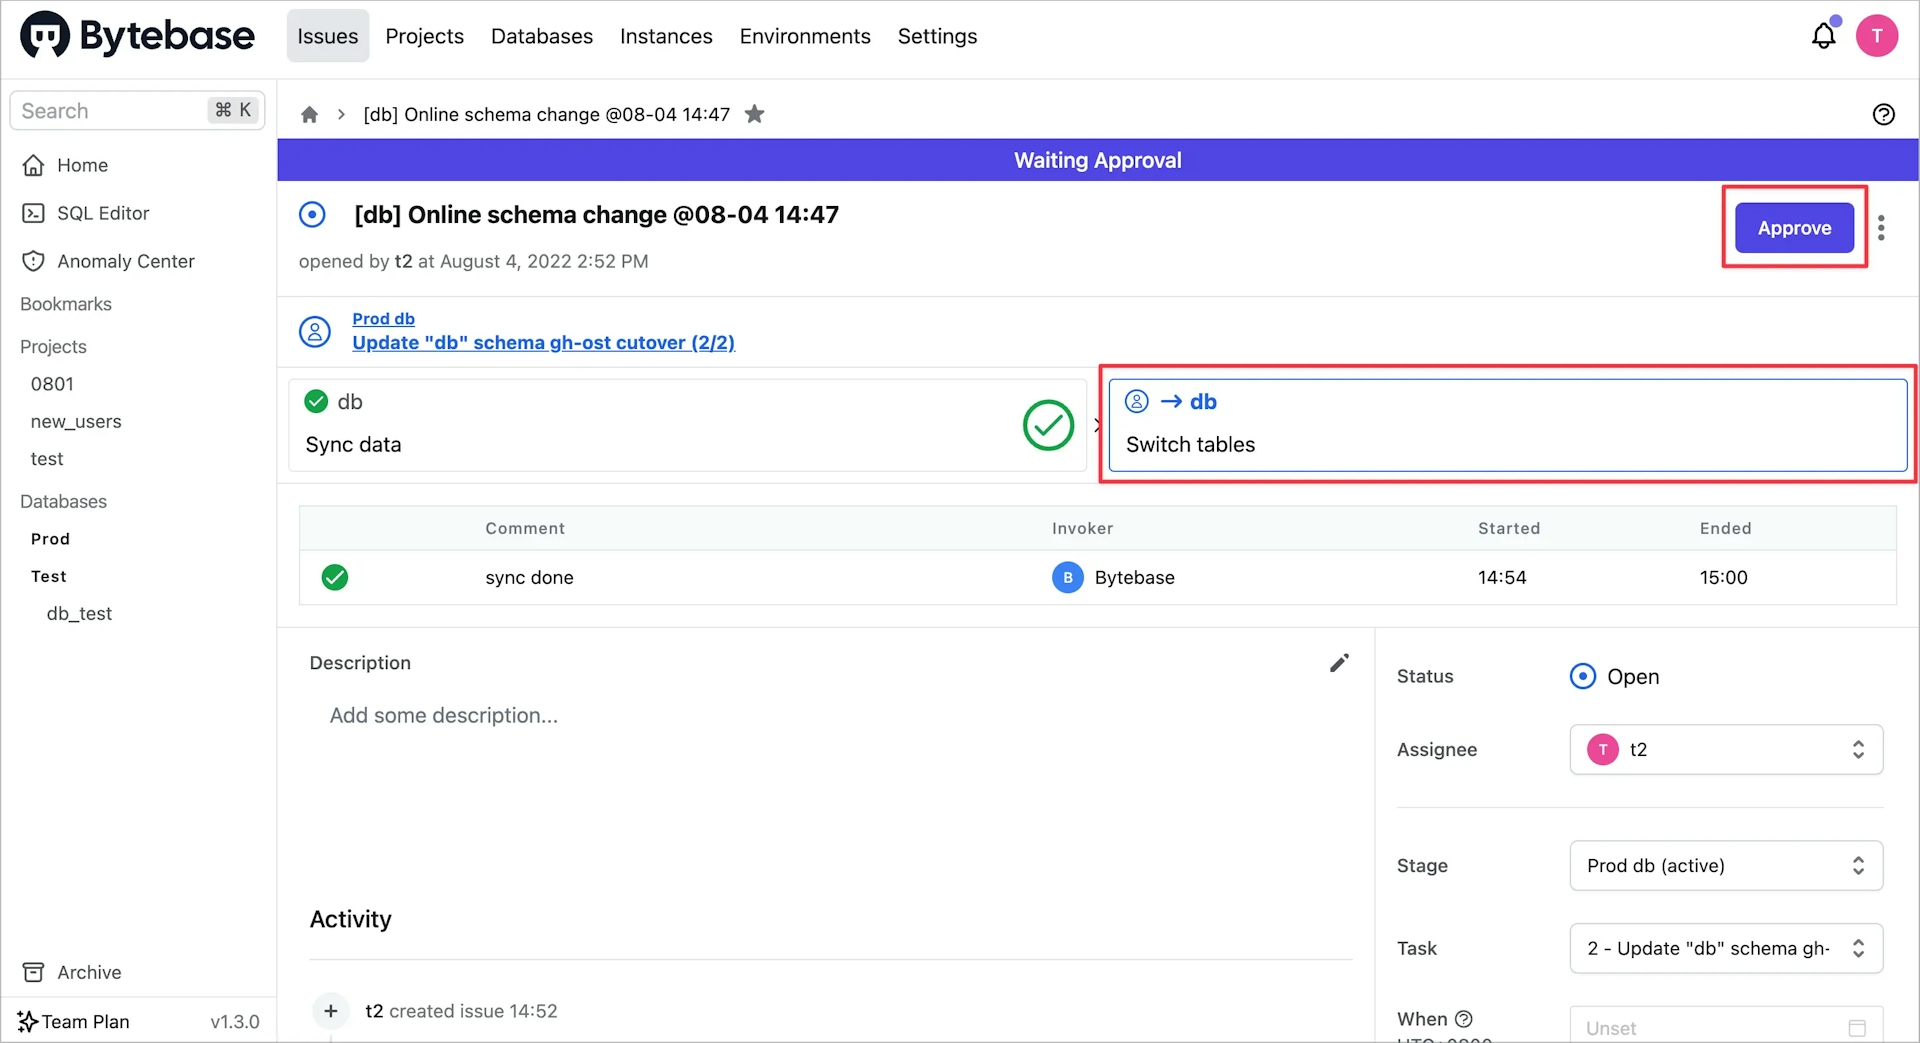Open the Stage Prod db dropdown
This screenshot has width=1920, height=1043.
1725,866
